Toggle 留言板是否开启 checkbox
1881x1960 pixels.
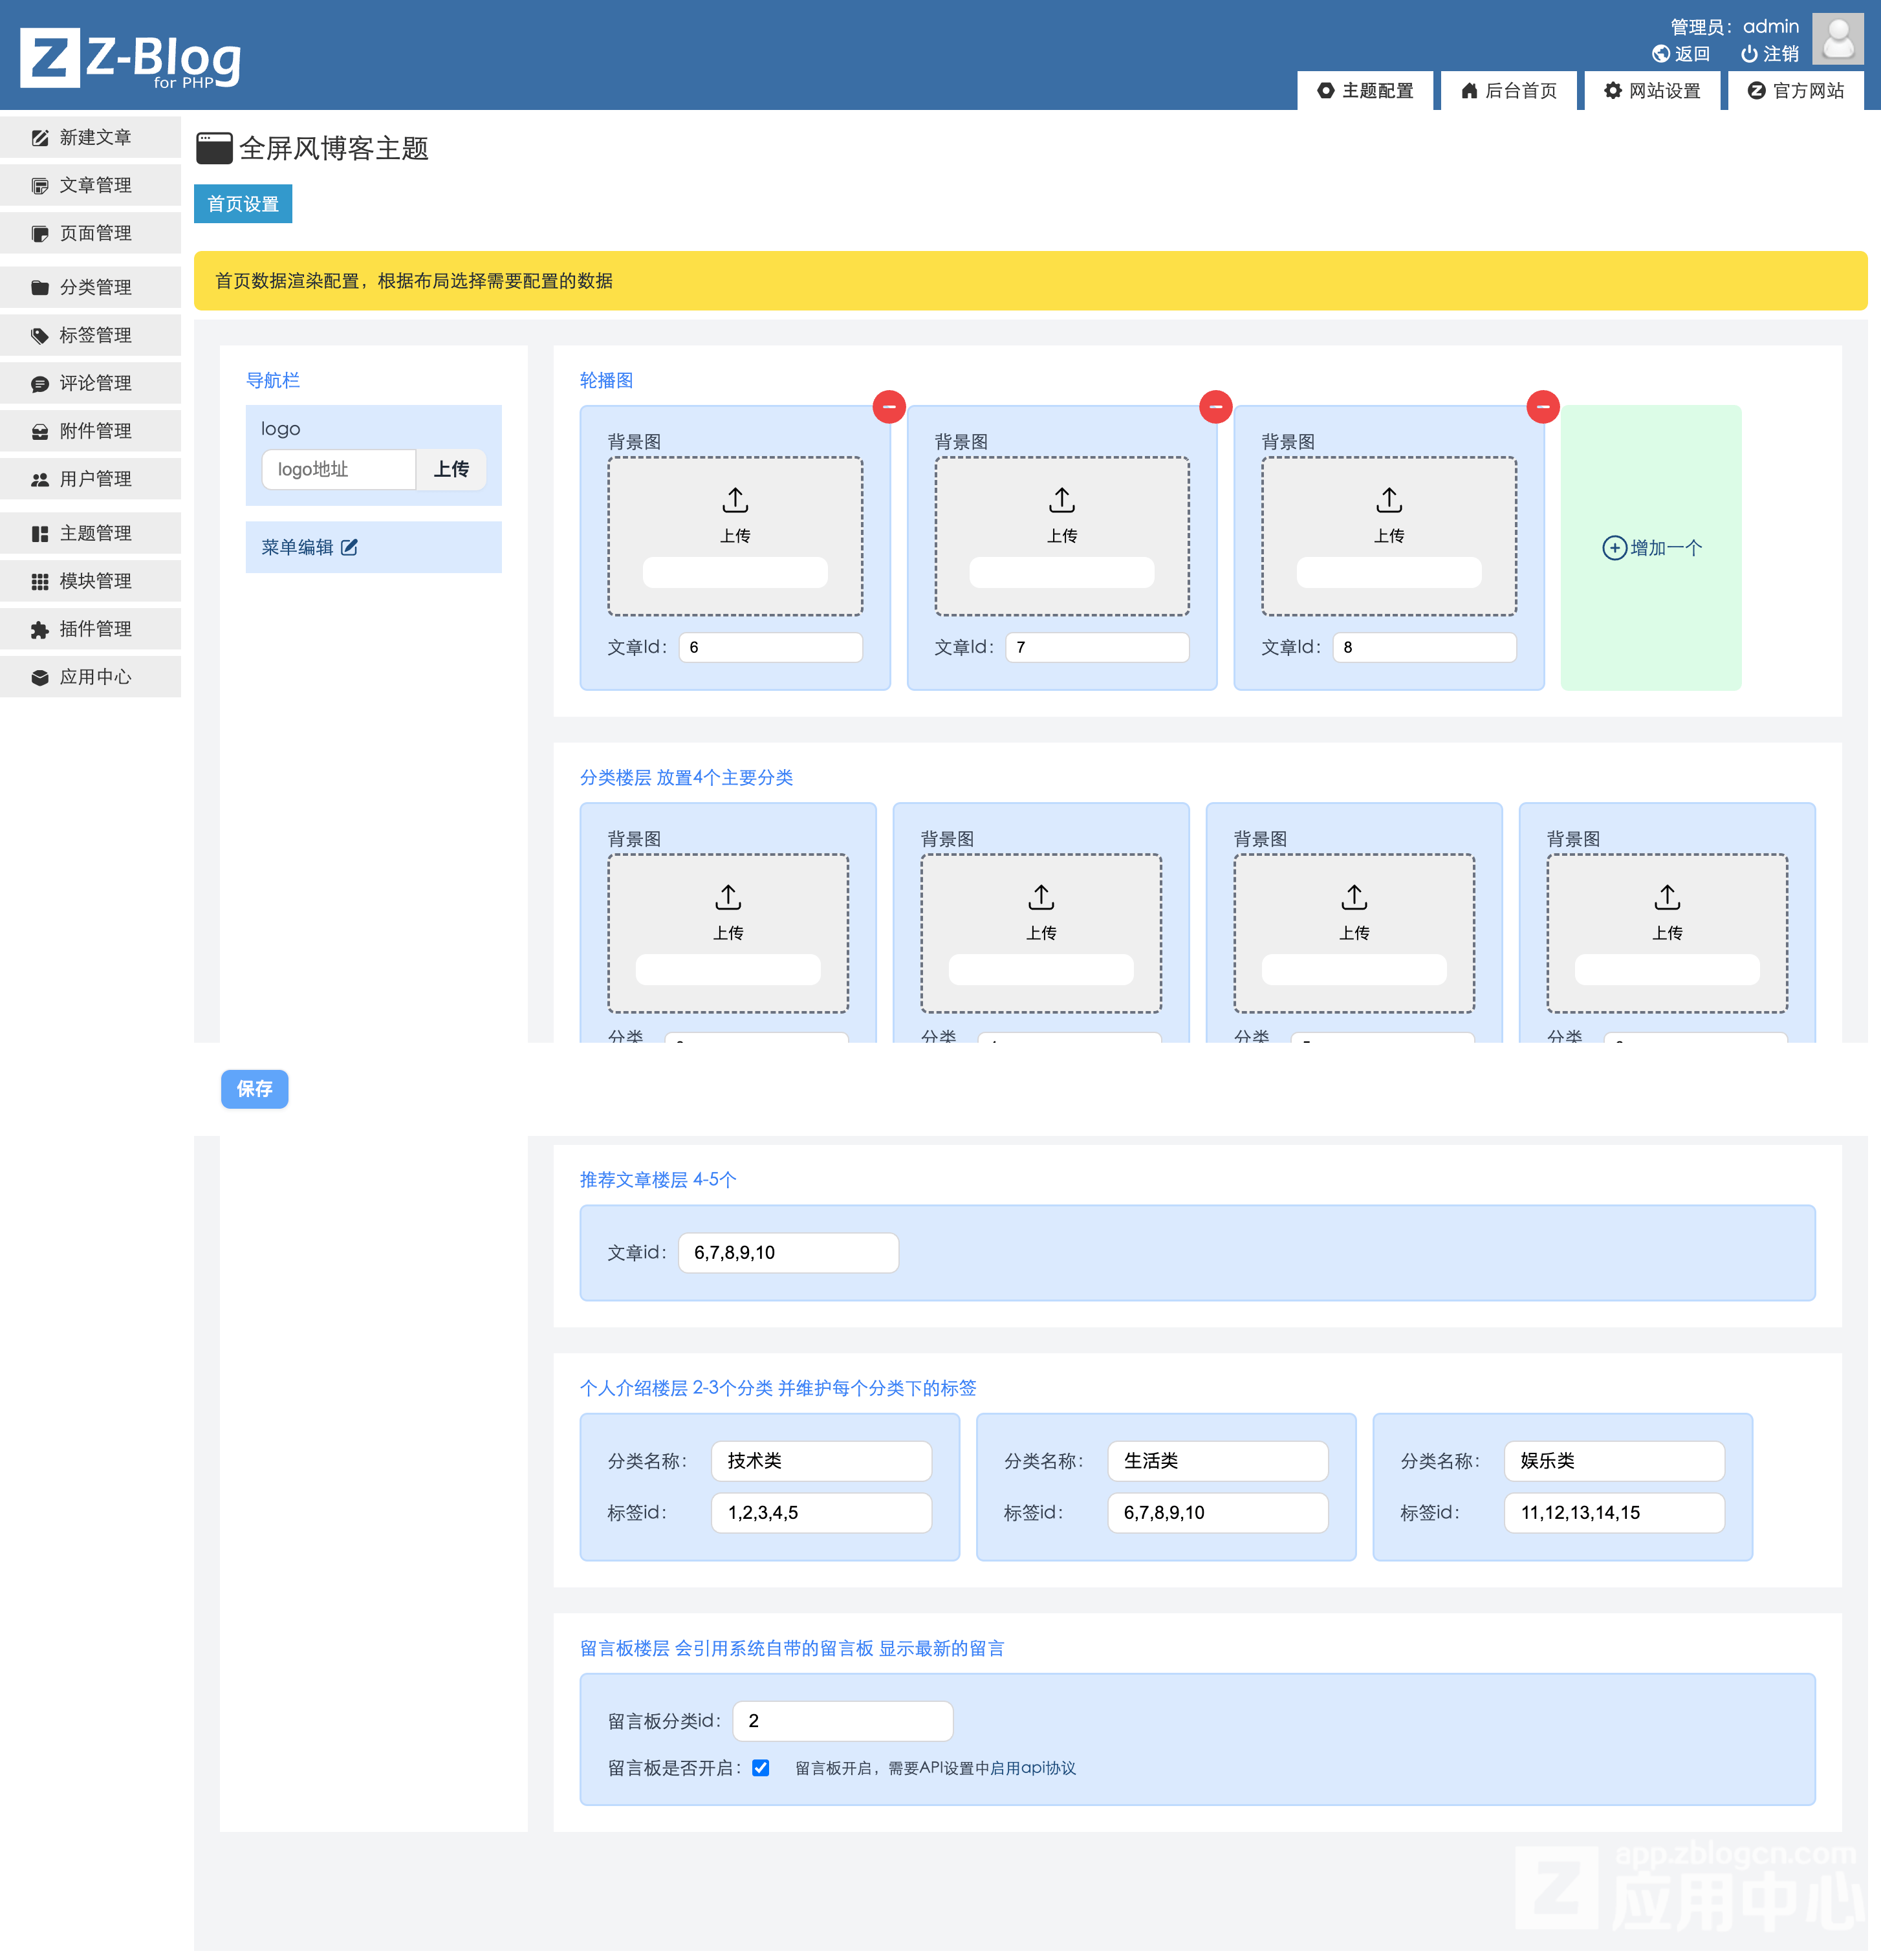click(761, 1768)
